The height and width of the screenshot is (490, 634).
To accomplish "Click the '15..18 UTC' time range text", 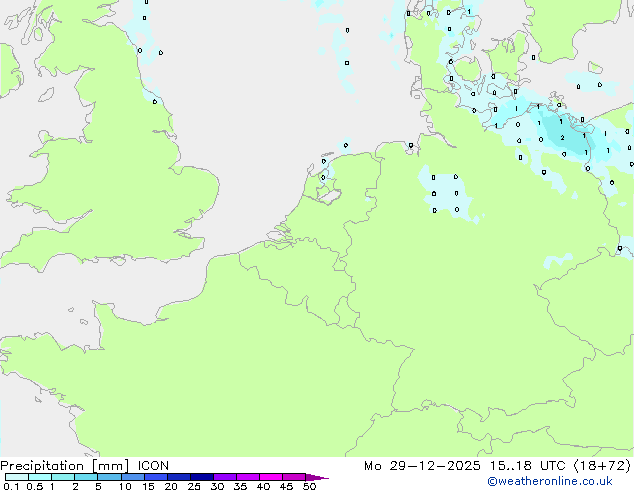I will tap(527, 466).
